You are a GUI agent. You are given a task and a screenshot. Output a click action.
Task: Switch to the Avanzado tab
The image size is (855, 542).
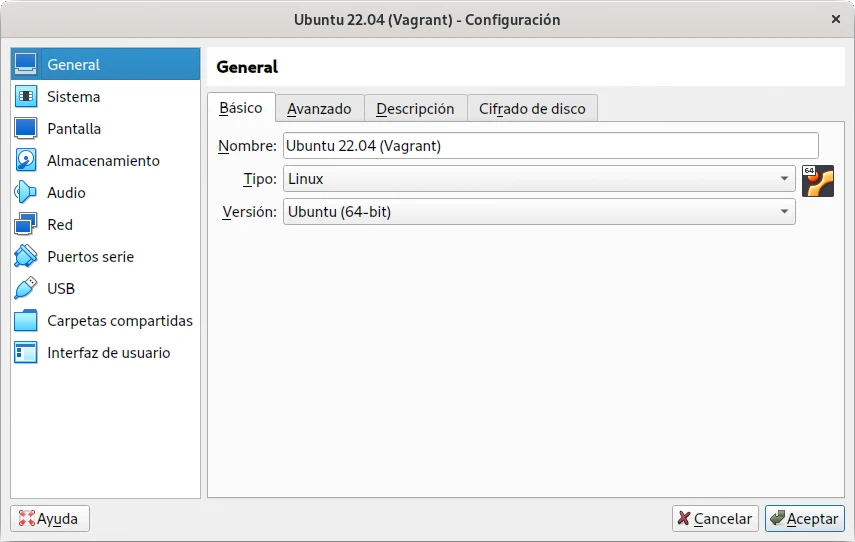319,109
